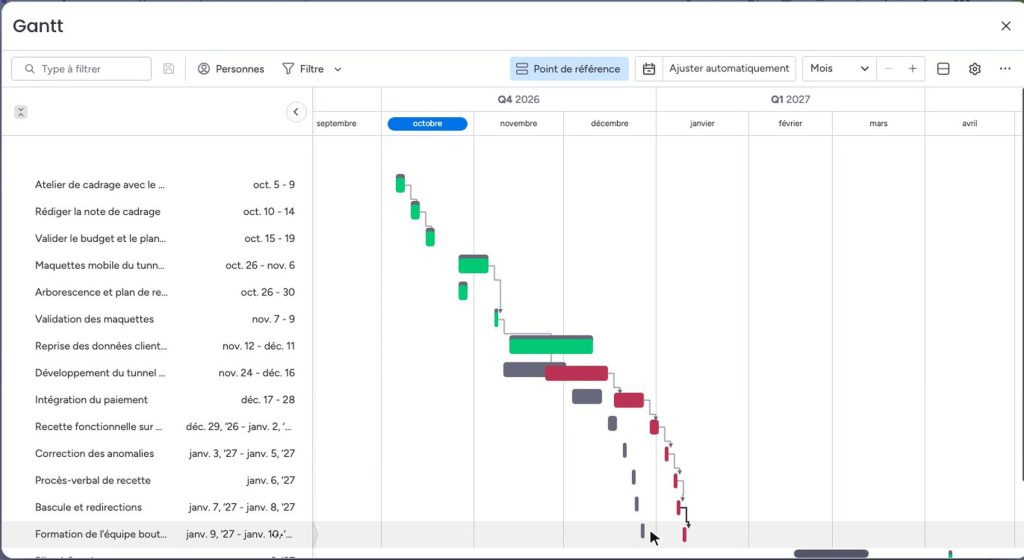Select the Atelier de cadrage task row
Screen dimensions: 1024x560
tap(157, 185)
